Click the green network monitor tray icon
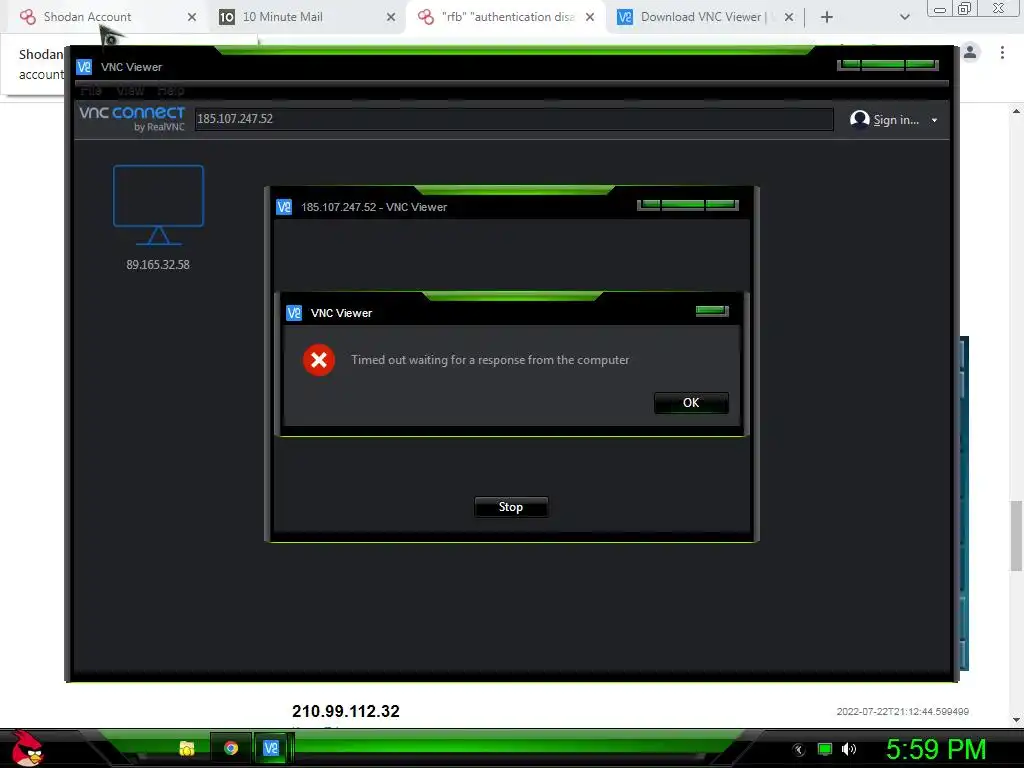The image size is (1024, 768). coord(825,749)
